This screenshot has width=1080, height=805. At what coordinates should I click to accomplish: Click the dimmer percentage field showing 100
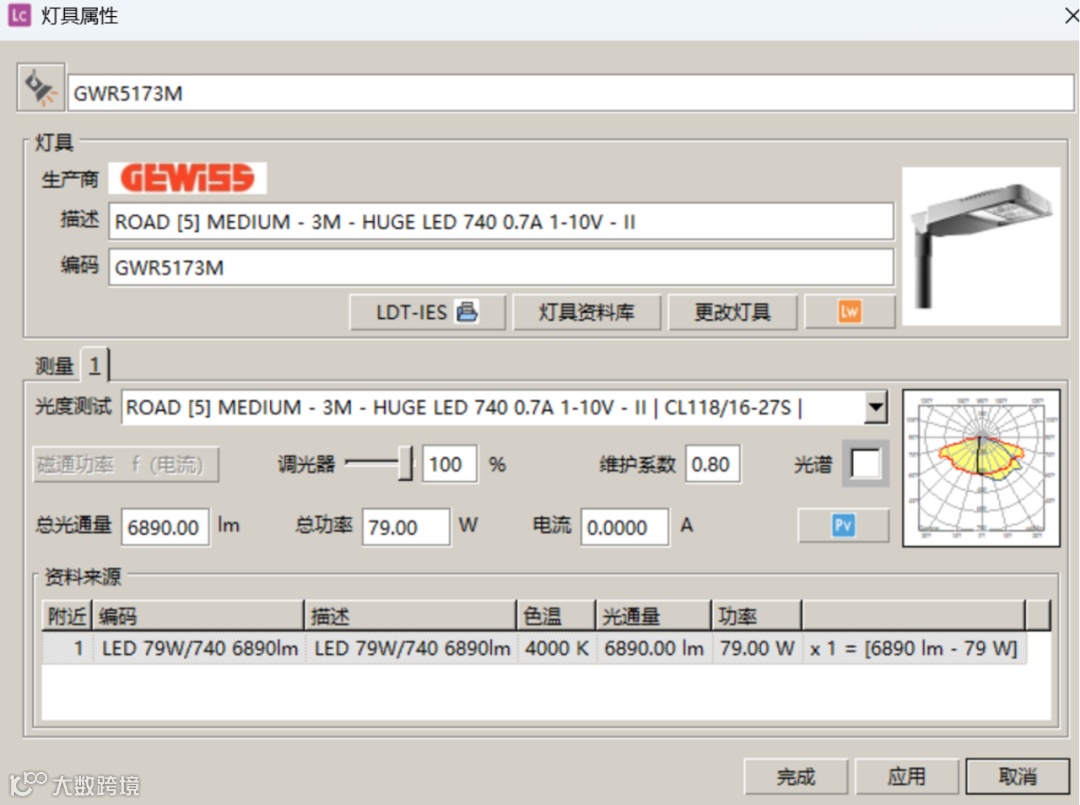pos(449,464)
